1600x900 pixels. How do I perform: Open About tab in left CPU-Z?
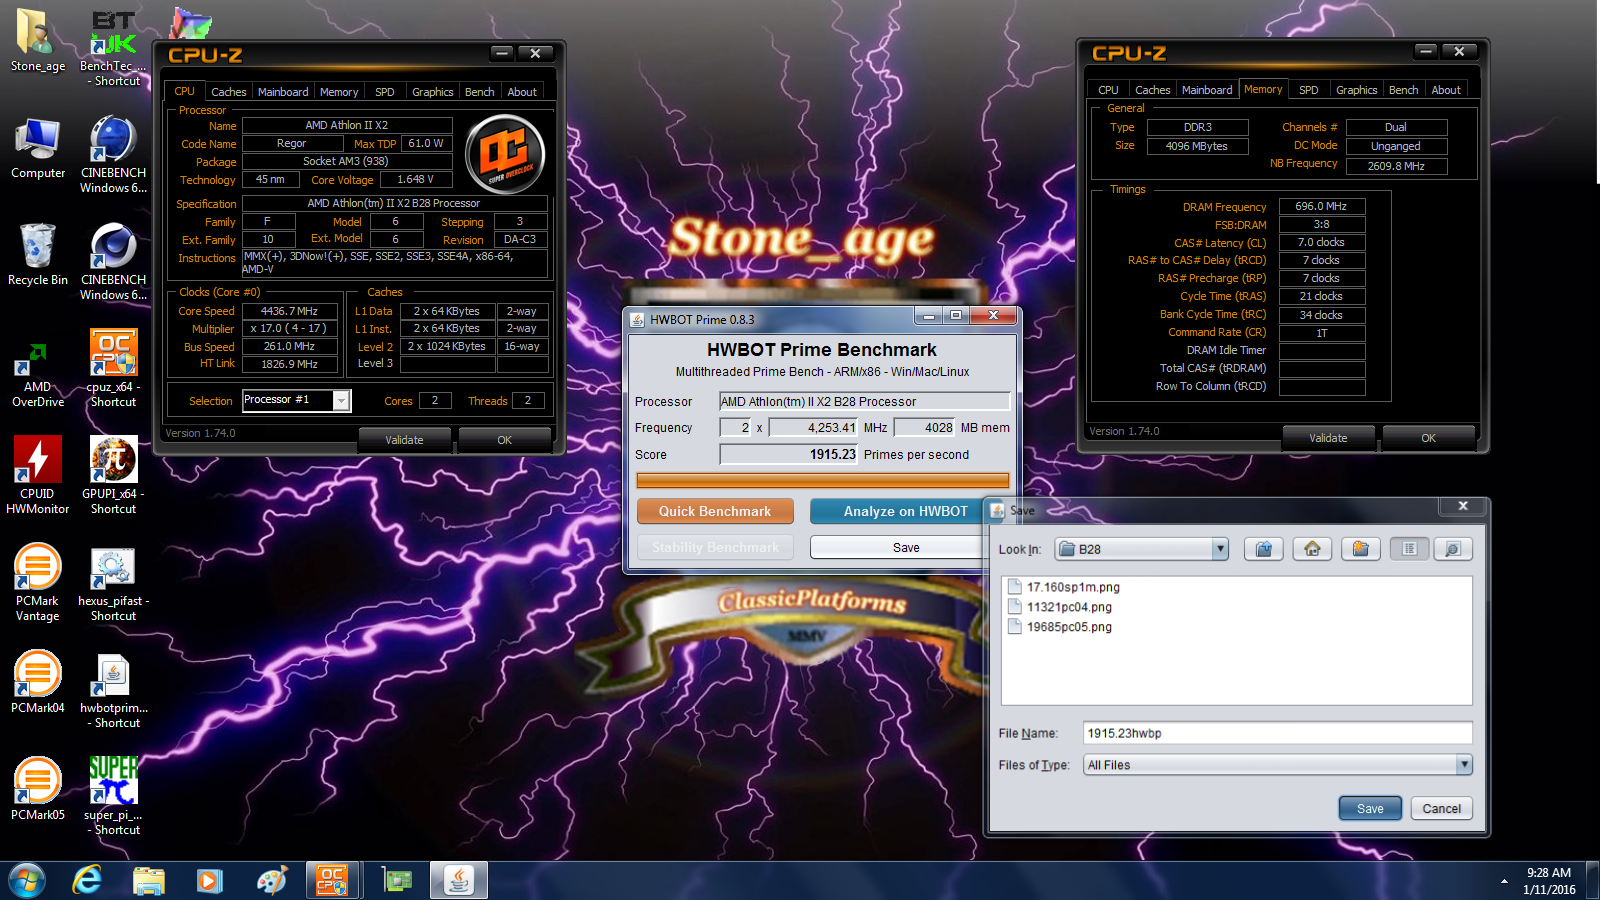coord(522,92)
